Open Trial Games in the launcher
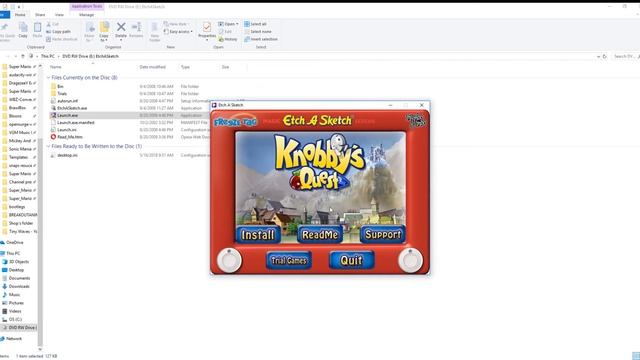Viewport: 640px width, 360px height. 289,260
